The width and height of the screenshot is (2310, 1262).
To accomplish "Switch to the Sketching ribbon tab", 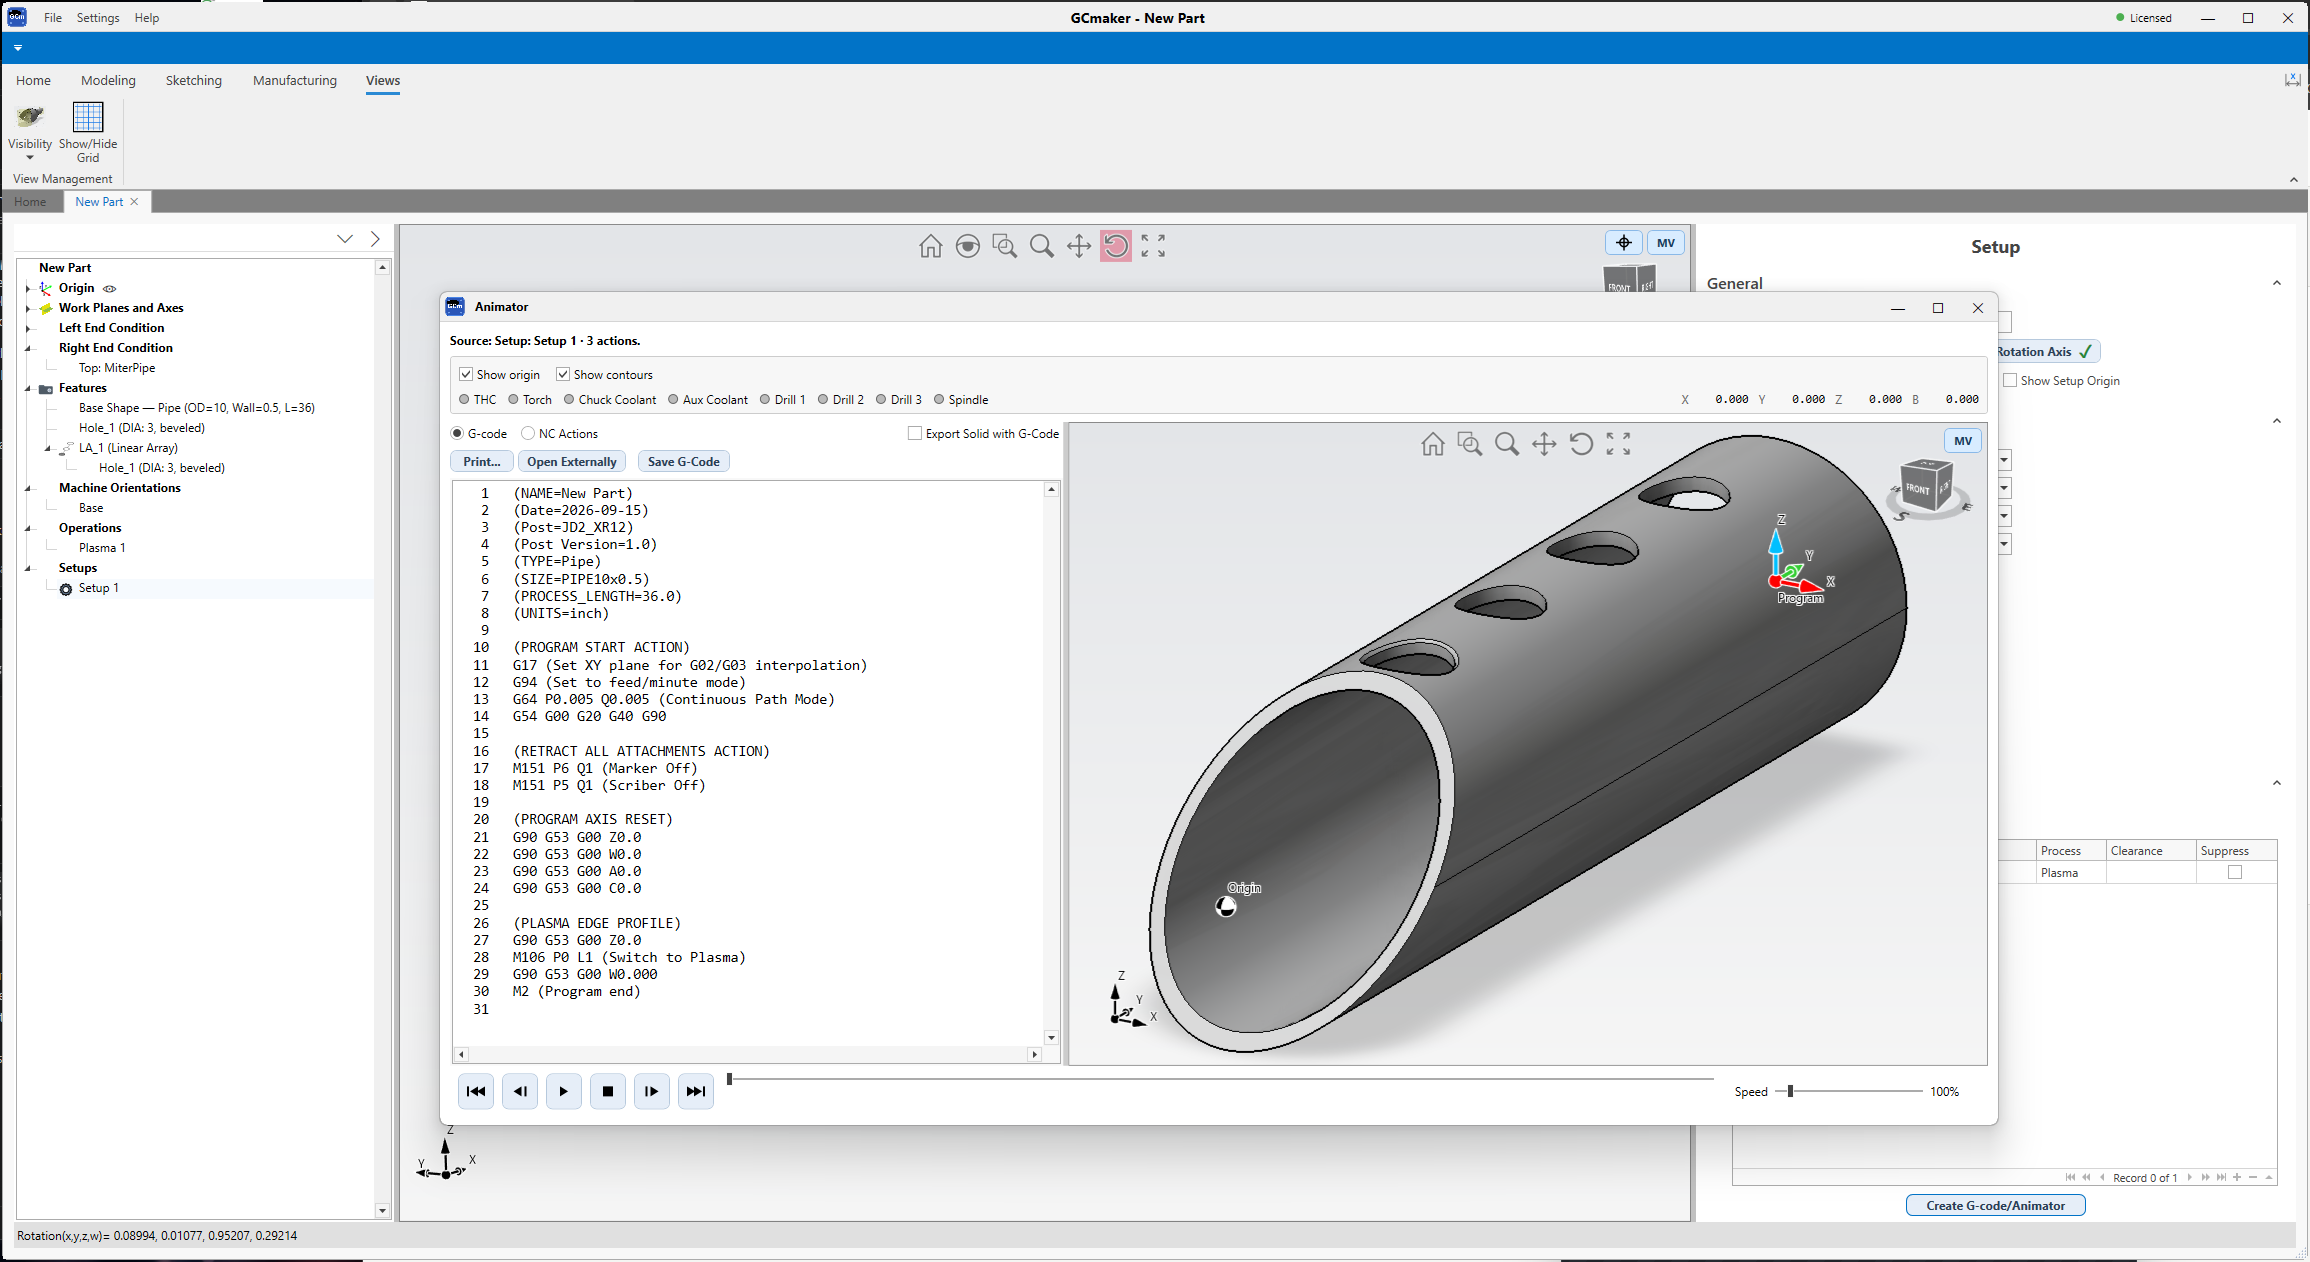I will 194,80.
